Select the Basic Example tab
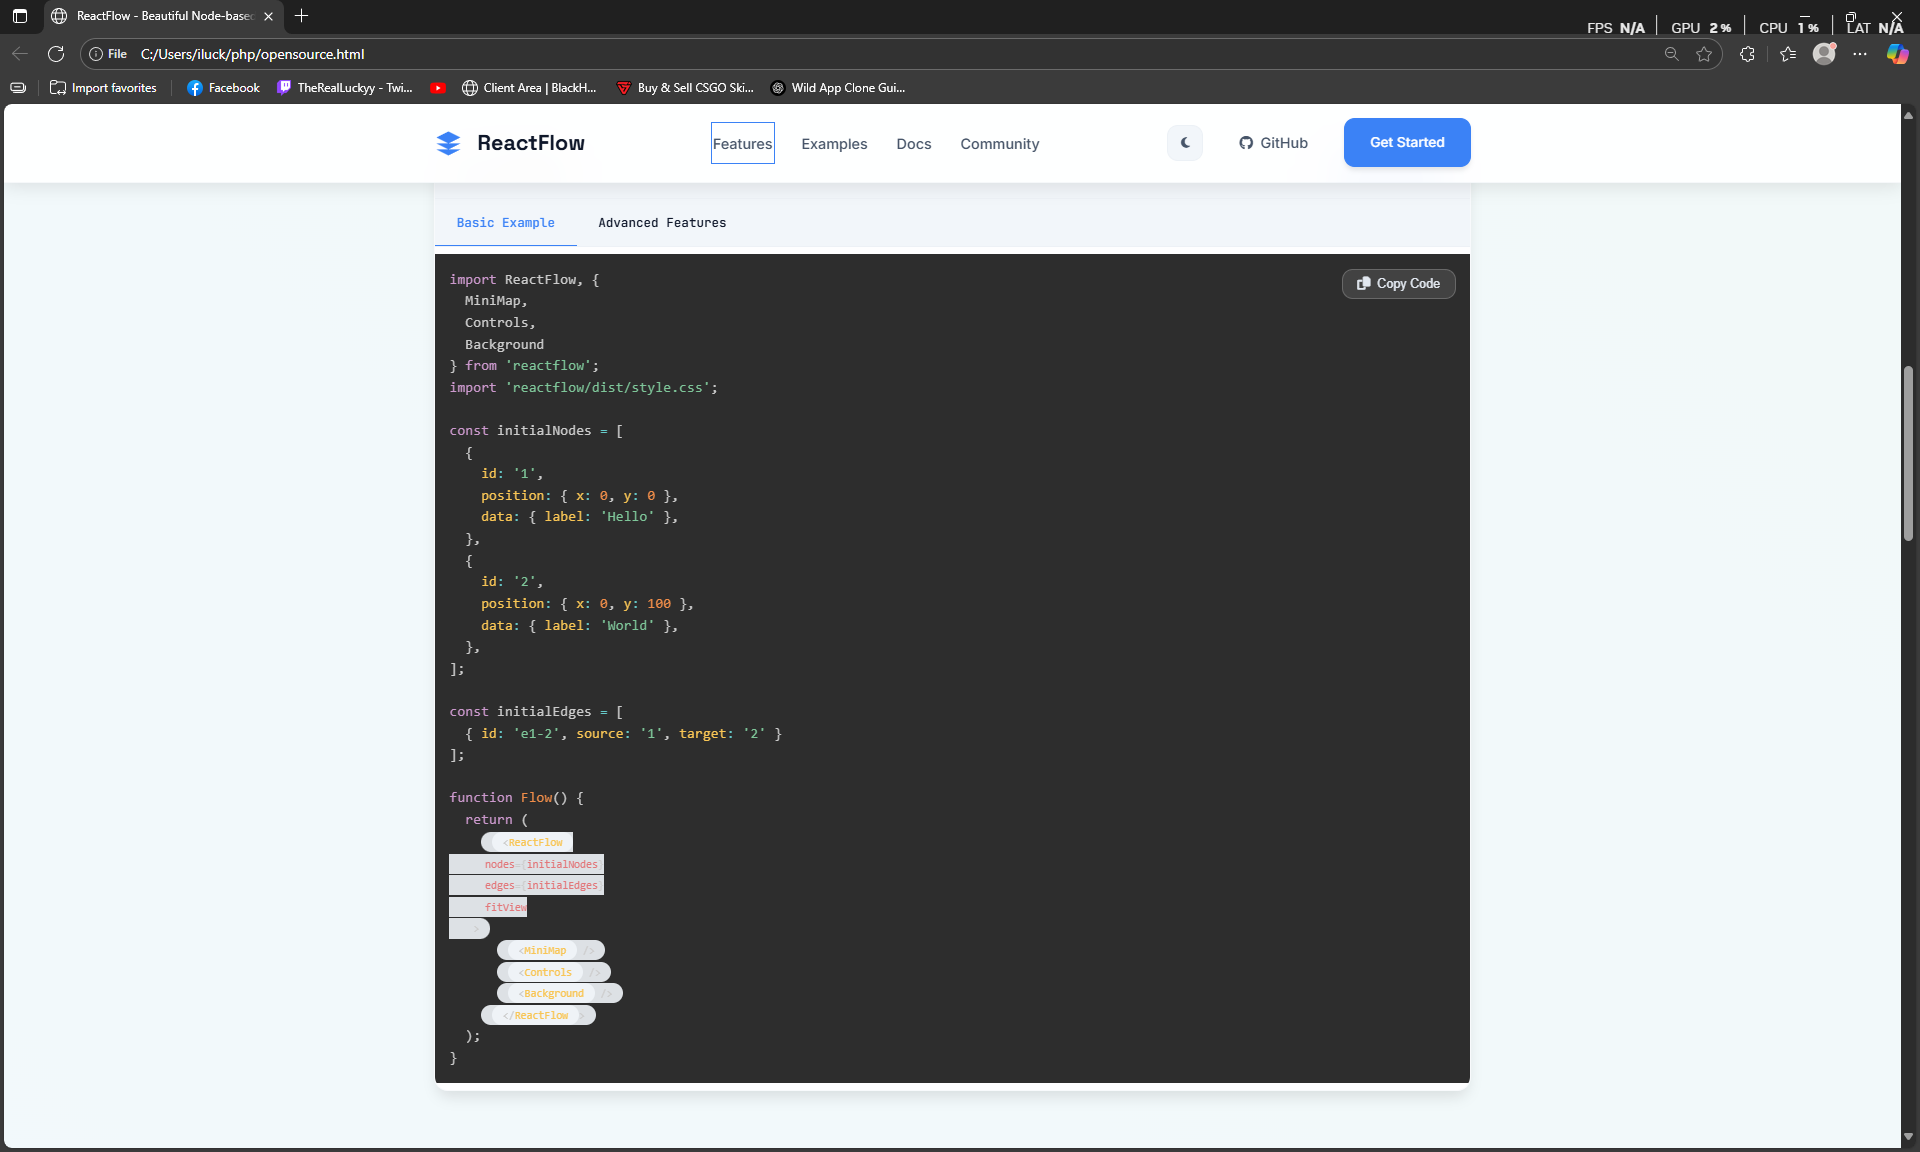The image size is (1920, 1152). [505, 223]
